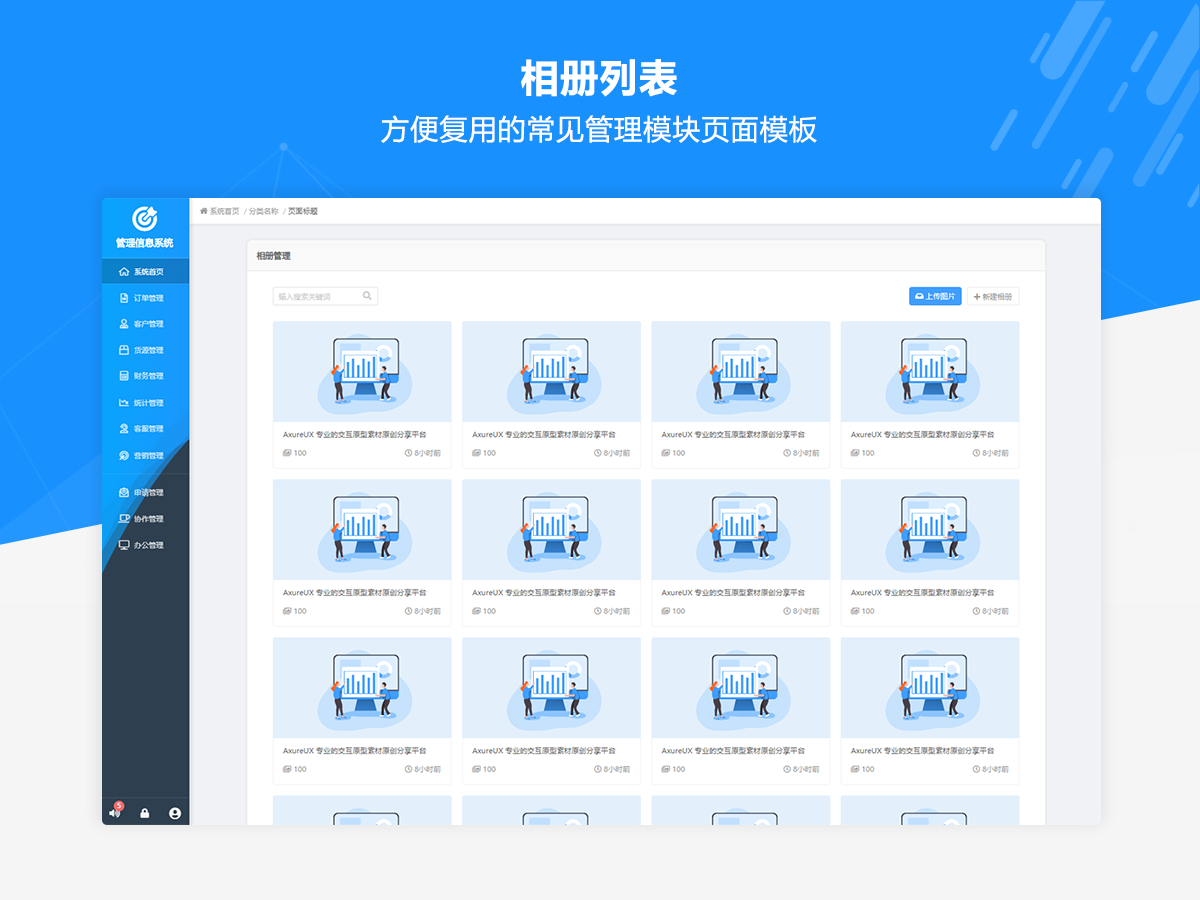Click the 分类名称 breadcrumb link

pos(263,211)
